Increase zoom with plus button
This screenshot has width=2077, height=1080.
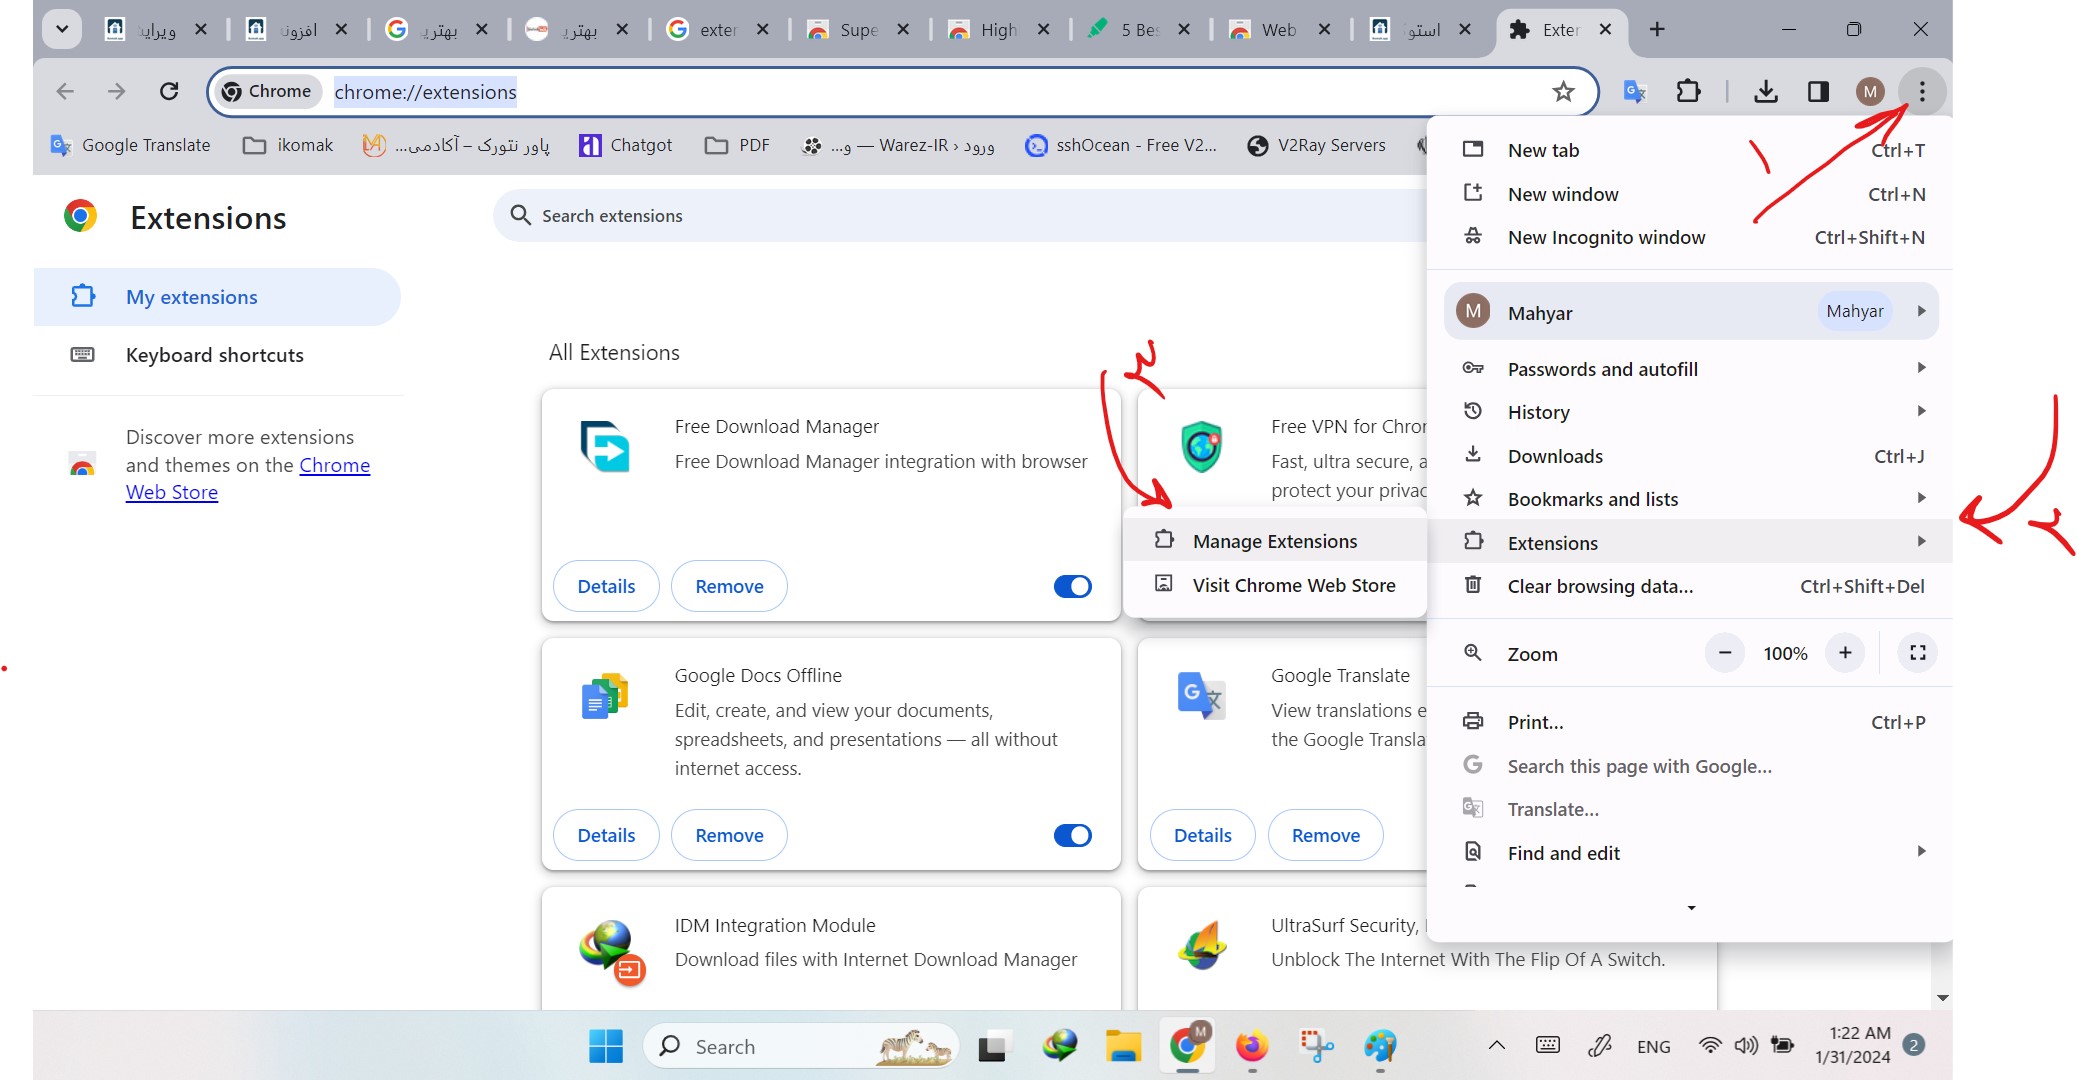pyautogui.click(x=1845, y=653)
